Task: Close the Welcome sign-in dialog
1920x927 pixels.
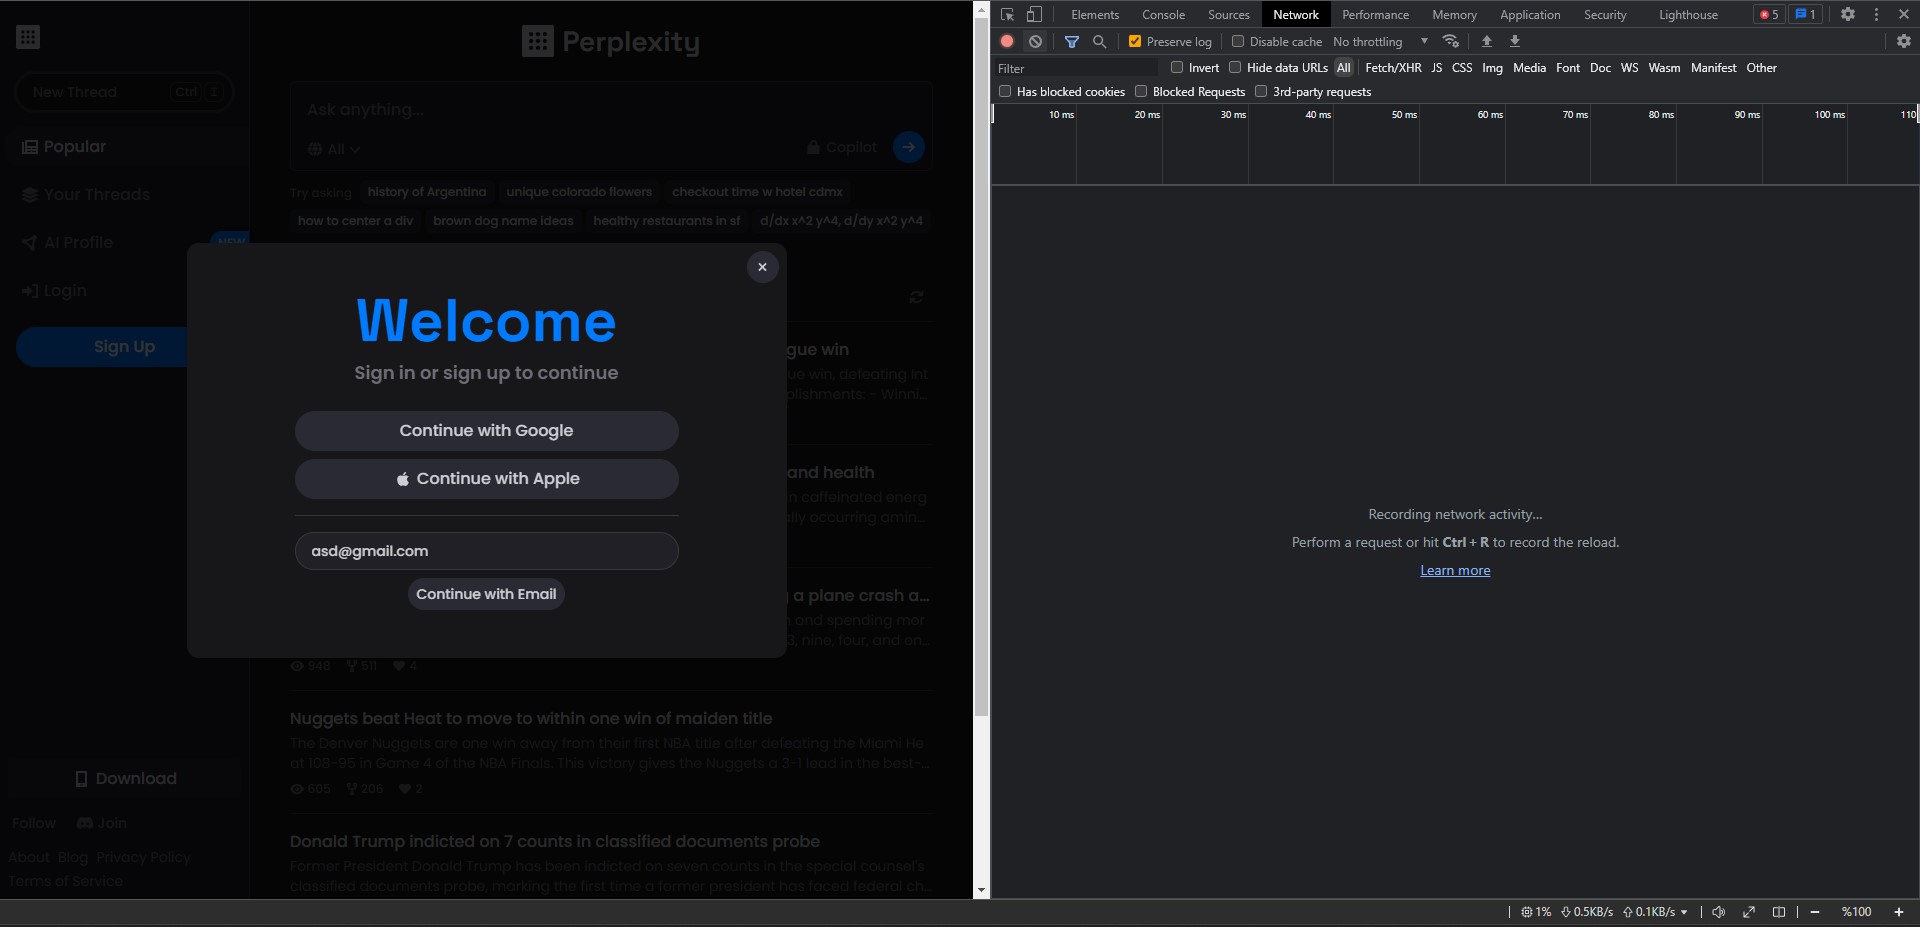Action: tap(762, 267)
